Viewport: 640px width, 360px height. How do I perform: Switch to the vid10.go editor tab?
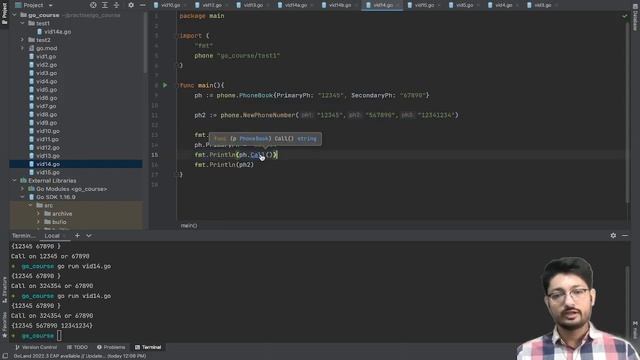tap(170, 5)
